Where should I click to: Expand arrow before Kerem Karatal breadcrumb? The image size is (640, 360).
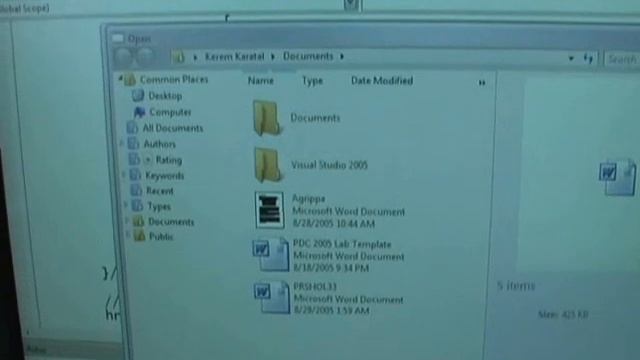coord(195,57)
